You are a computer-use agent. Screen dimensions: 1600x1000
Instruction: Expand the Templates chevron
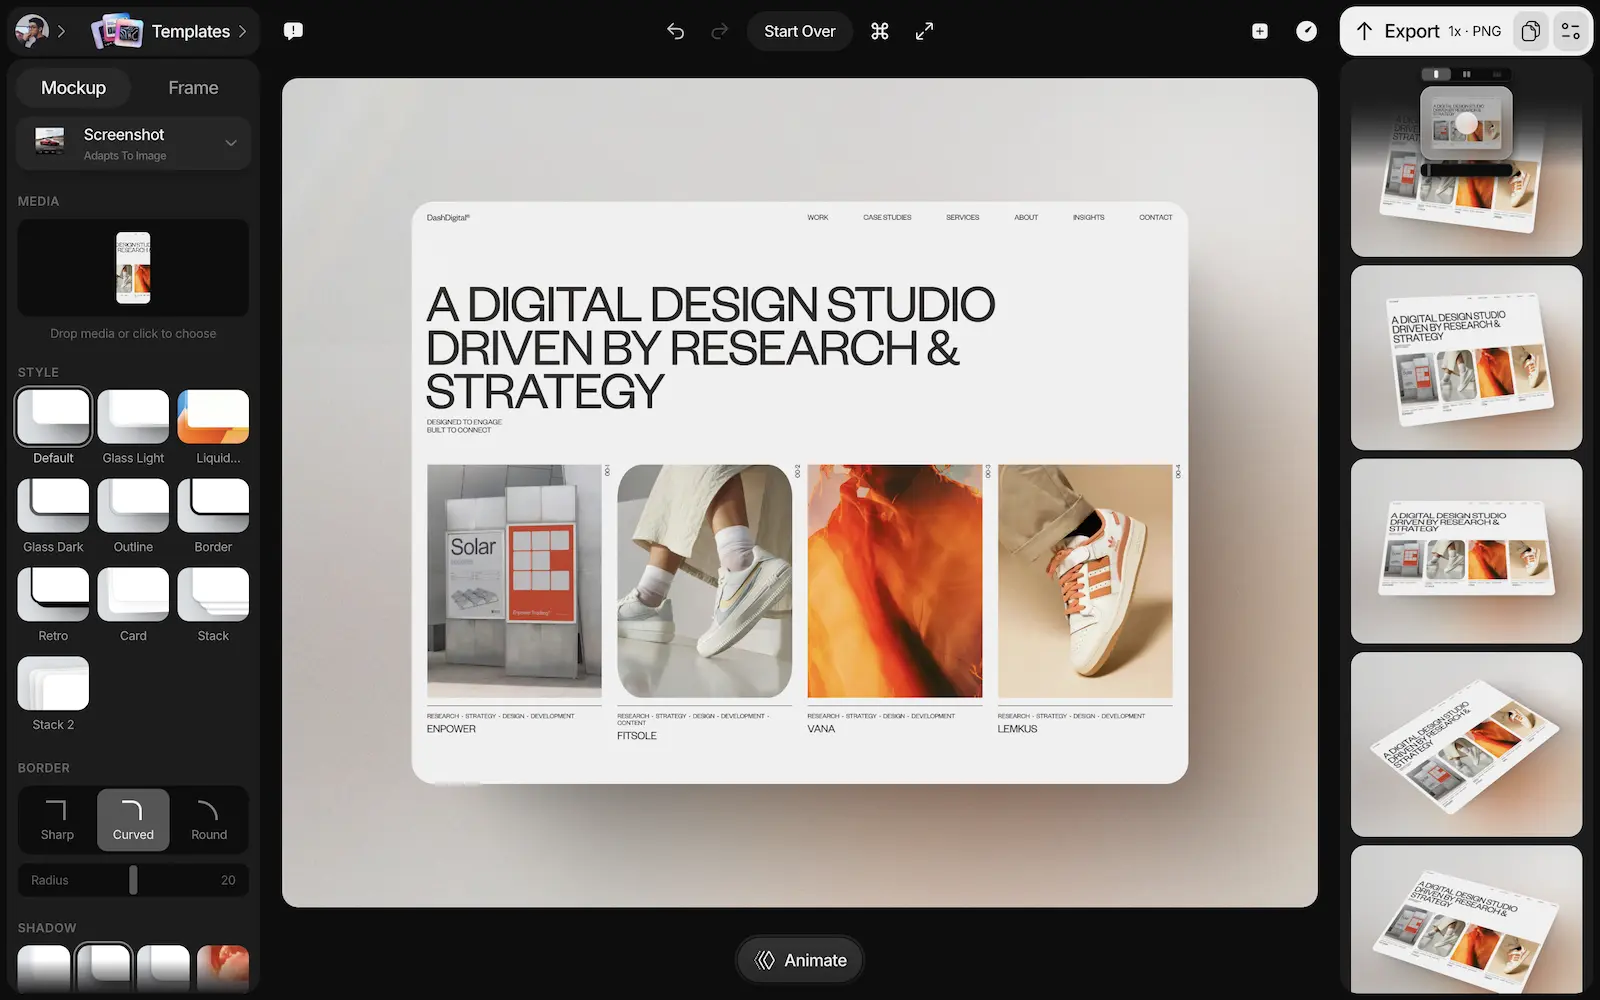tap(243, 31)
